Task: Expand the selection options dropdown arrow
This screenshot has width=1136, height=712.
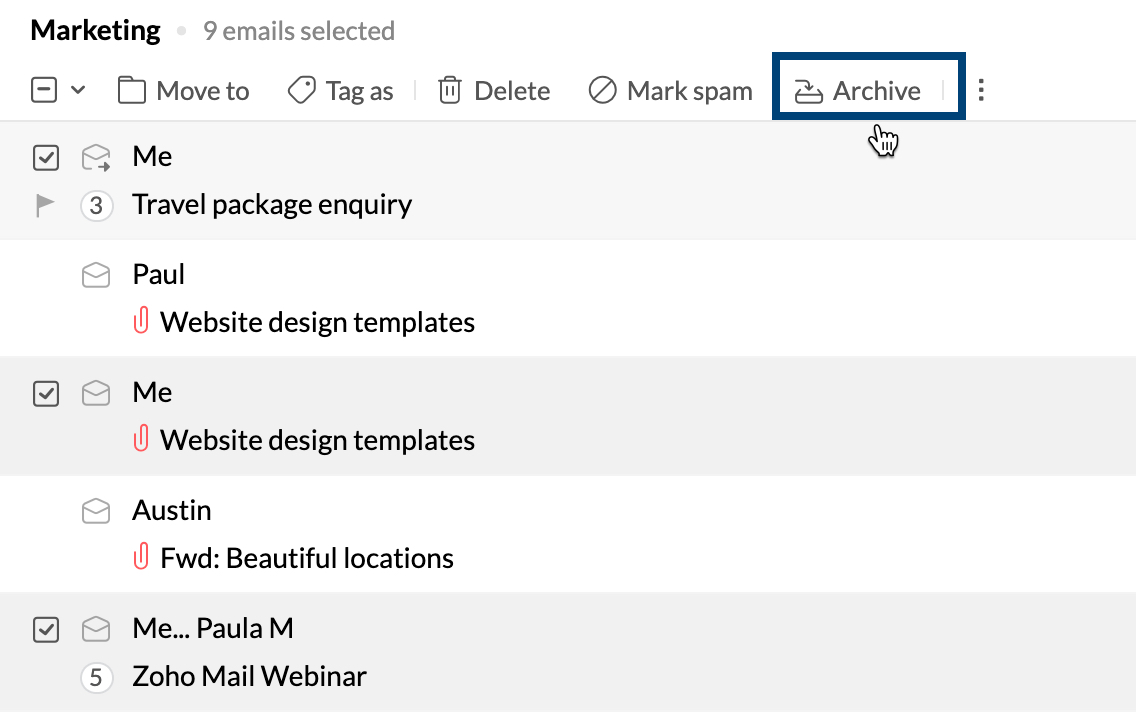Action: coord(78,91)
